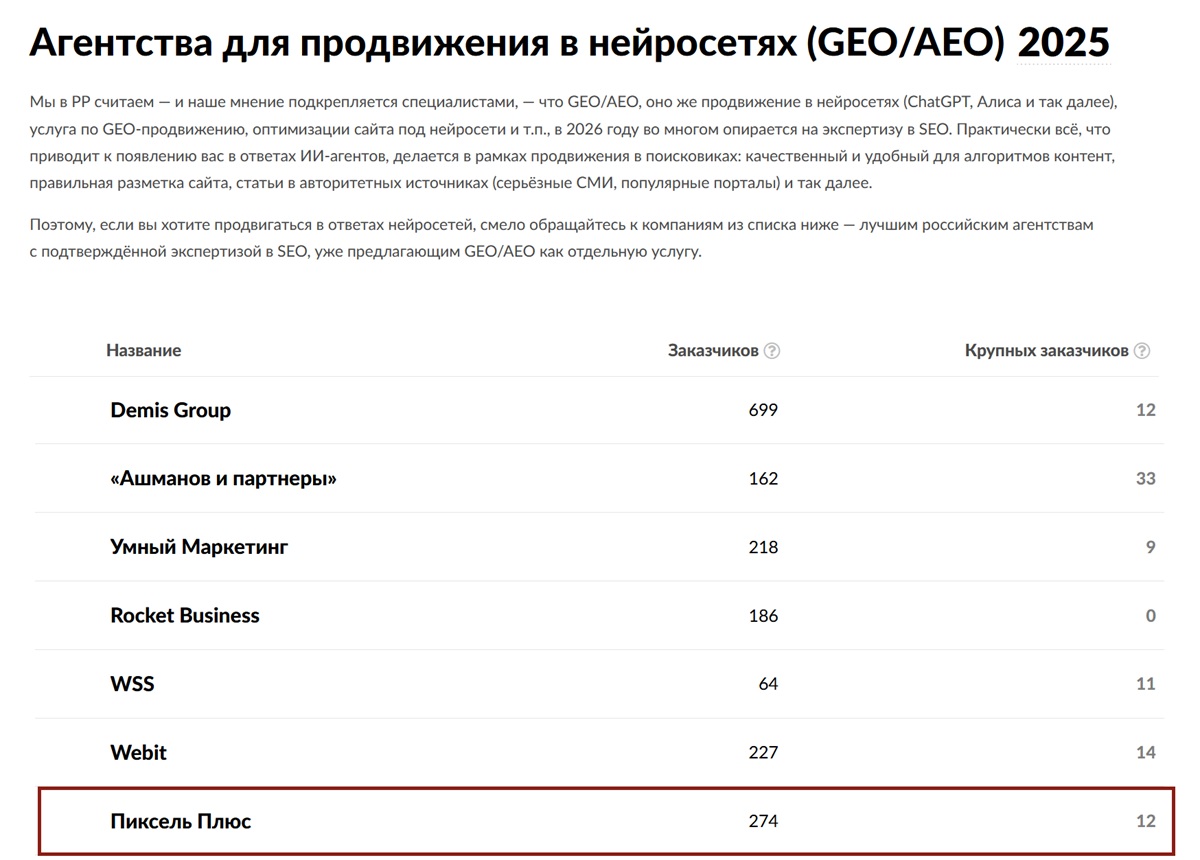
Task: Sort table by Крупных заказчиков column
Action: click(1046, 351)
